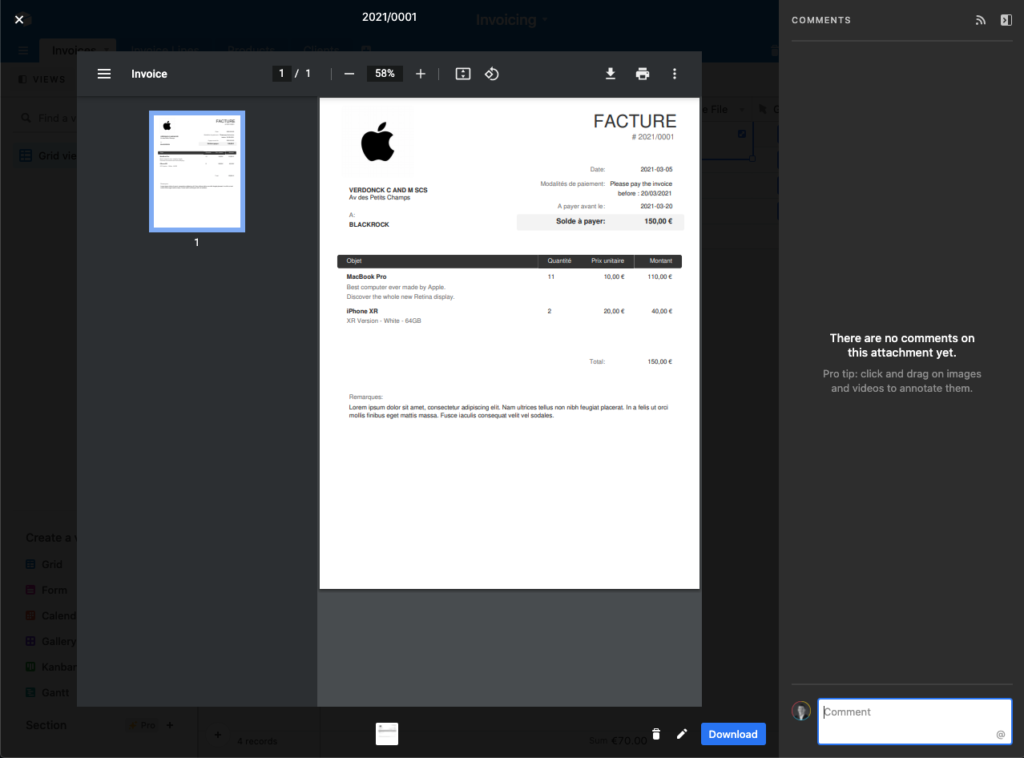Click the '40,00 €' amount
Screen dimensions: 1024x758
(x=662, y=311)
